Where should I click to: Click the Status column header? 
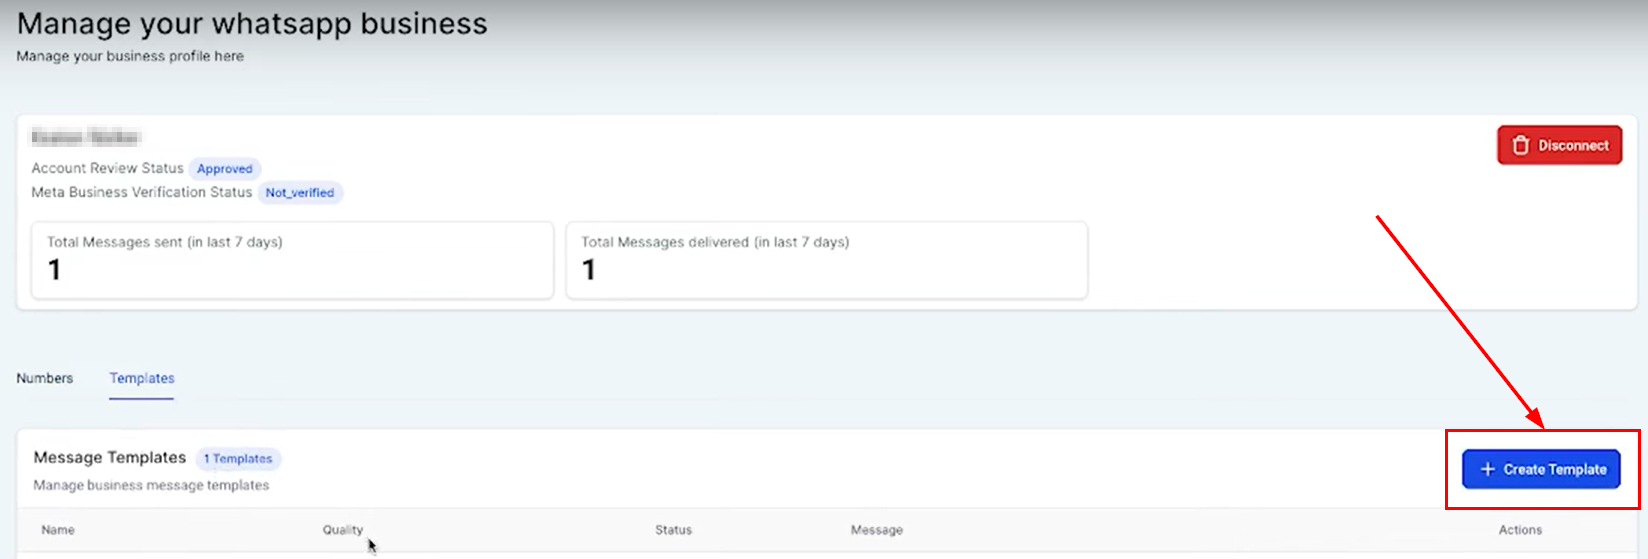(673, 530)
